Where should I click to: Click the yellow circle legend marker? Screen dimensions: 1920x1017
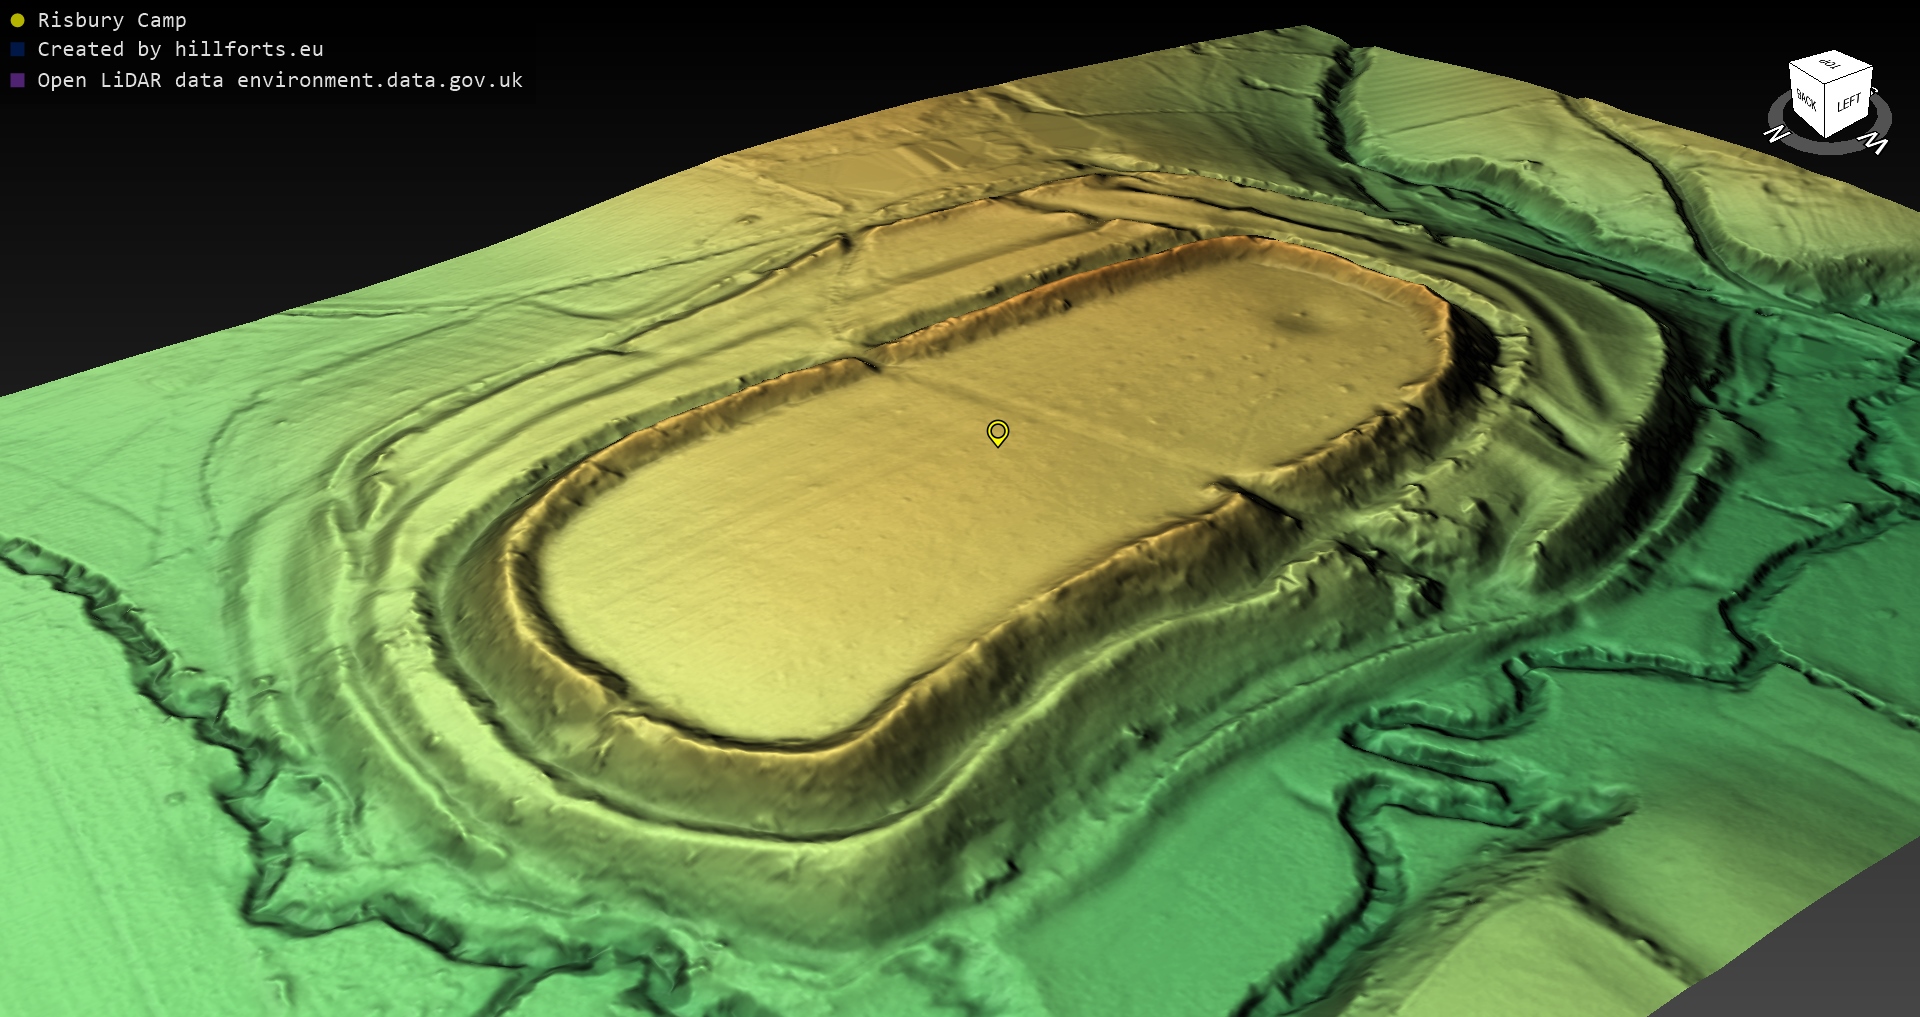17,20
